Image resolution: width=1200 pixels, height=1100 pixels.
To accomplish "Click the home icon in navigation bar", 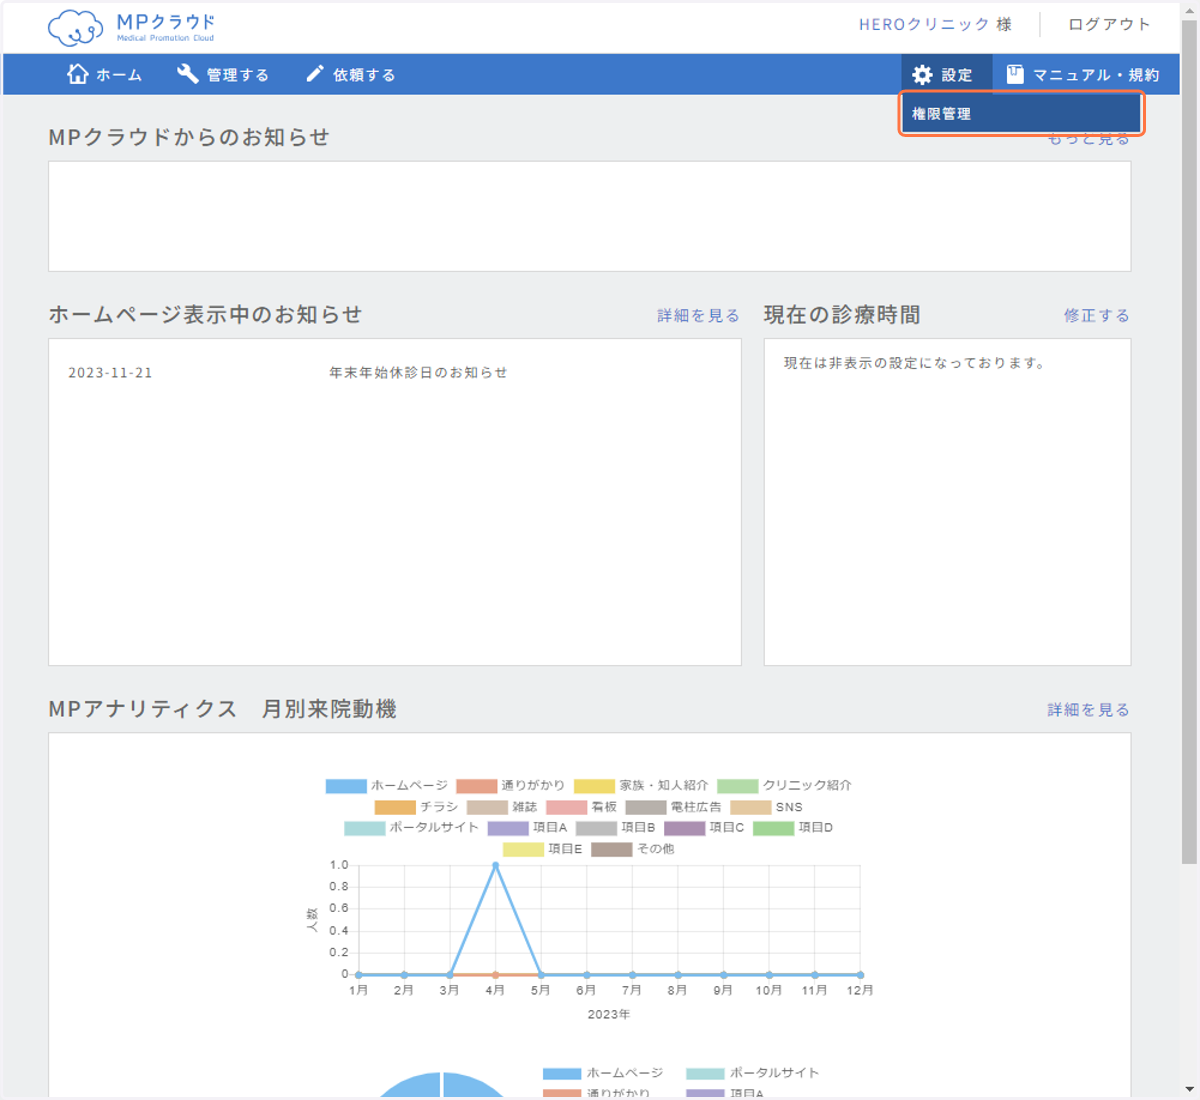I will [x=77, y=74].
